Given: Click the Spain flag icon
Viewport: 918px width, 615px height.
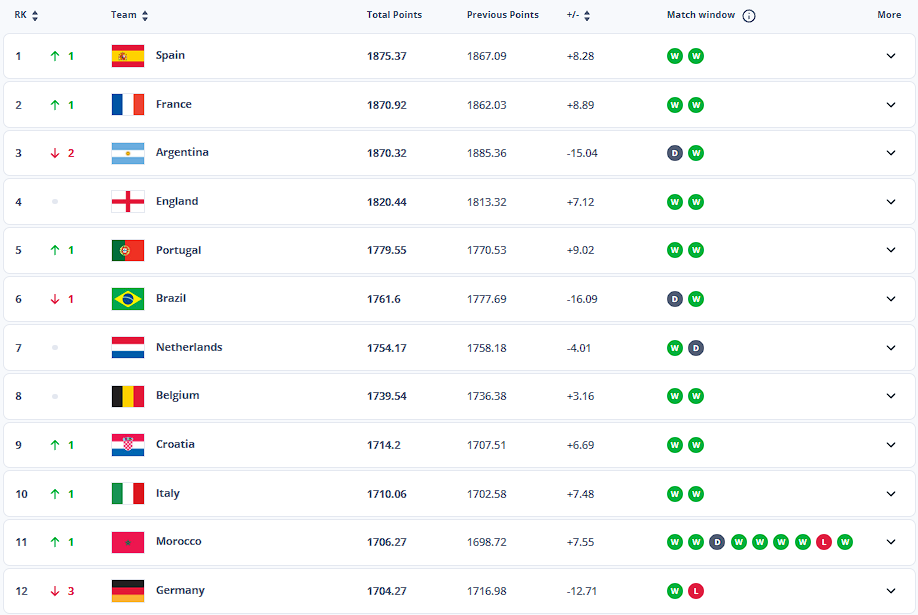Looking at the screenshot, I should [x=128, y=56].
